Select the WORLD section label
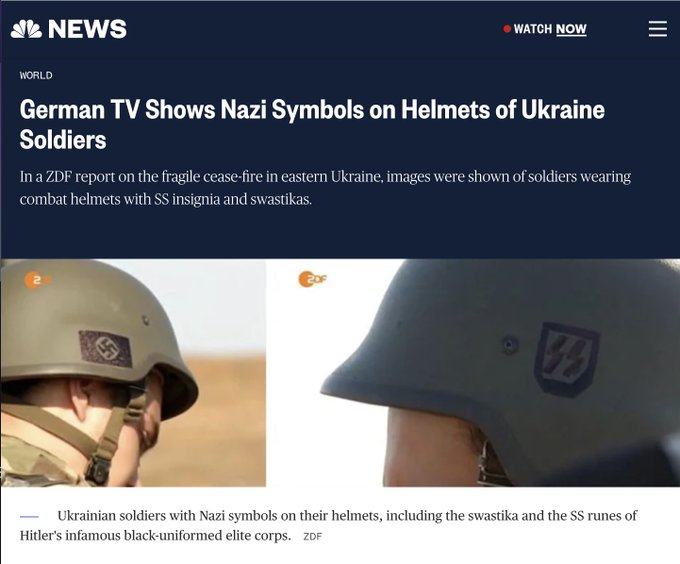680x564 pixels. 36,75
